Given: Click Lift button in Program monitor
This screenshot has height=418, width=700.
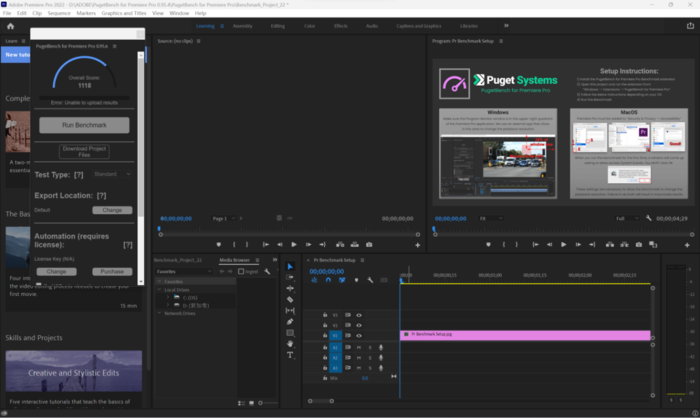Looking at the screenshot, I should (610, 245).
